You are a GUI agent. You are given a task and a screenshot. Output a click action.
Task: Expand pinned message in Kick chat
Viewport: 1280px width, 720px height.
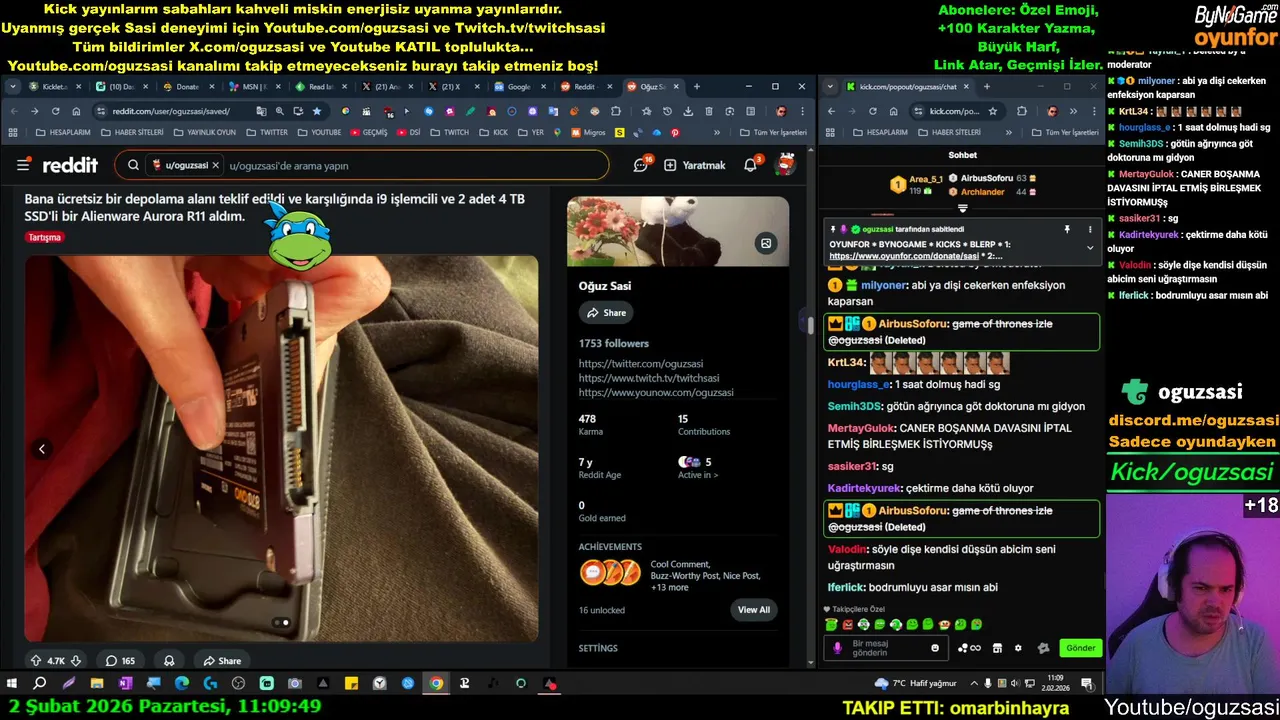click(1090, 248)
